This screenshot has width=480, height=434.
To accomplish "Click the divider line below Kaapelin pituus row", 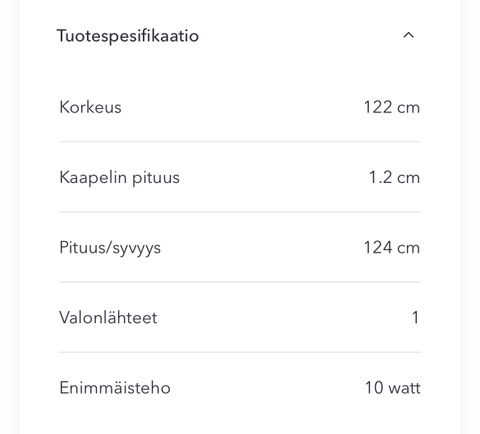I will point(240,212).
